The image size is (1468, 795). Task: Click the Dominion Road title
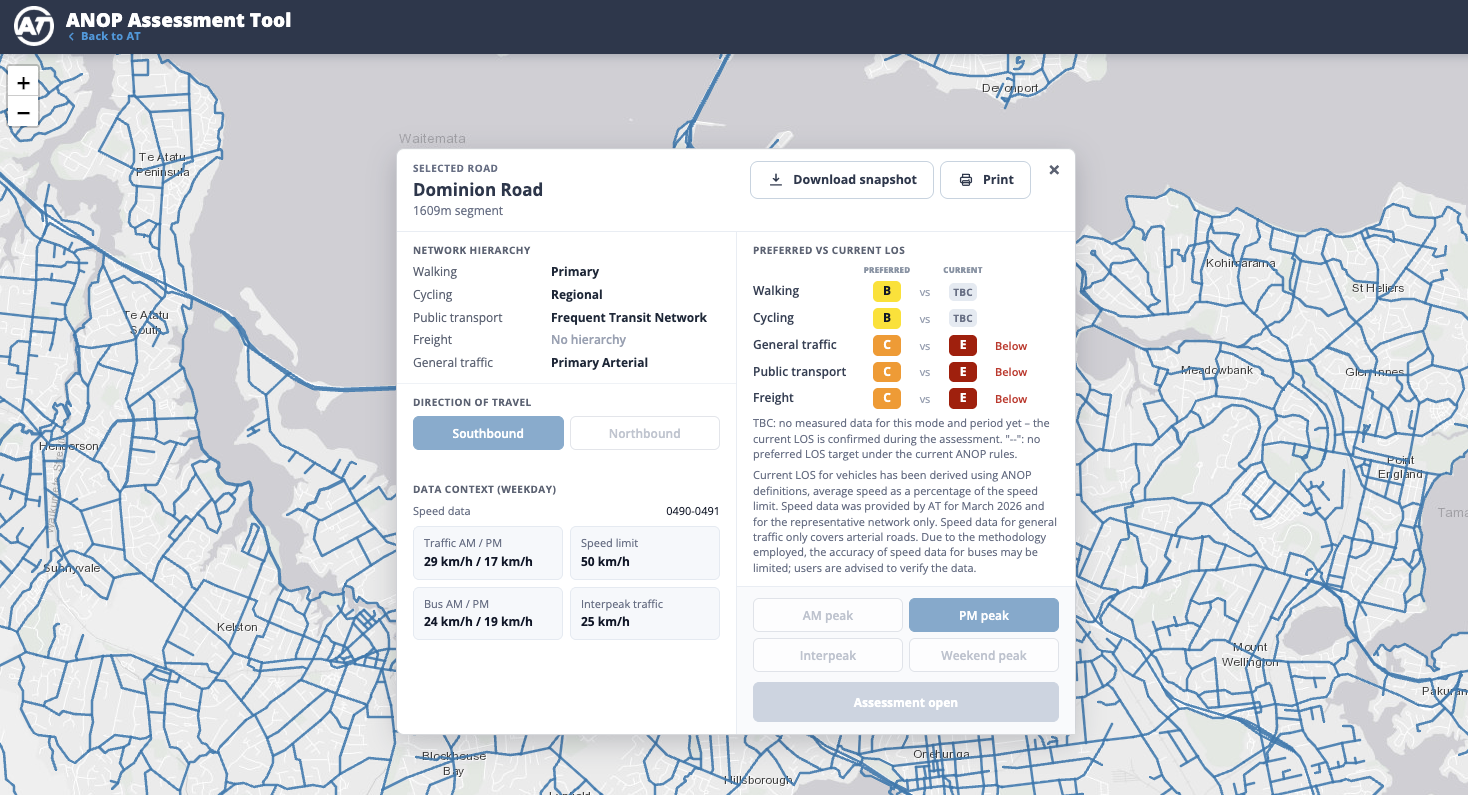(478, 190)
